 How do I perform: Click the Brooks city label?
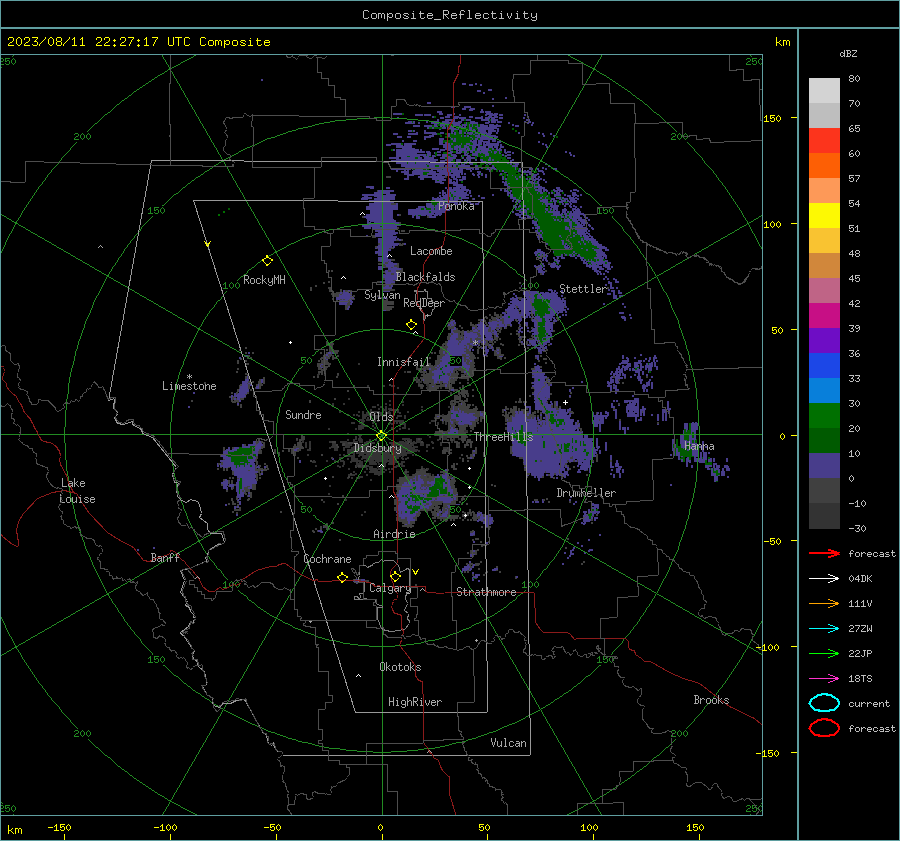(x=711, y=700)
